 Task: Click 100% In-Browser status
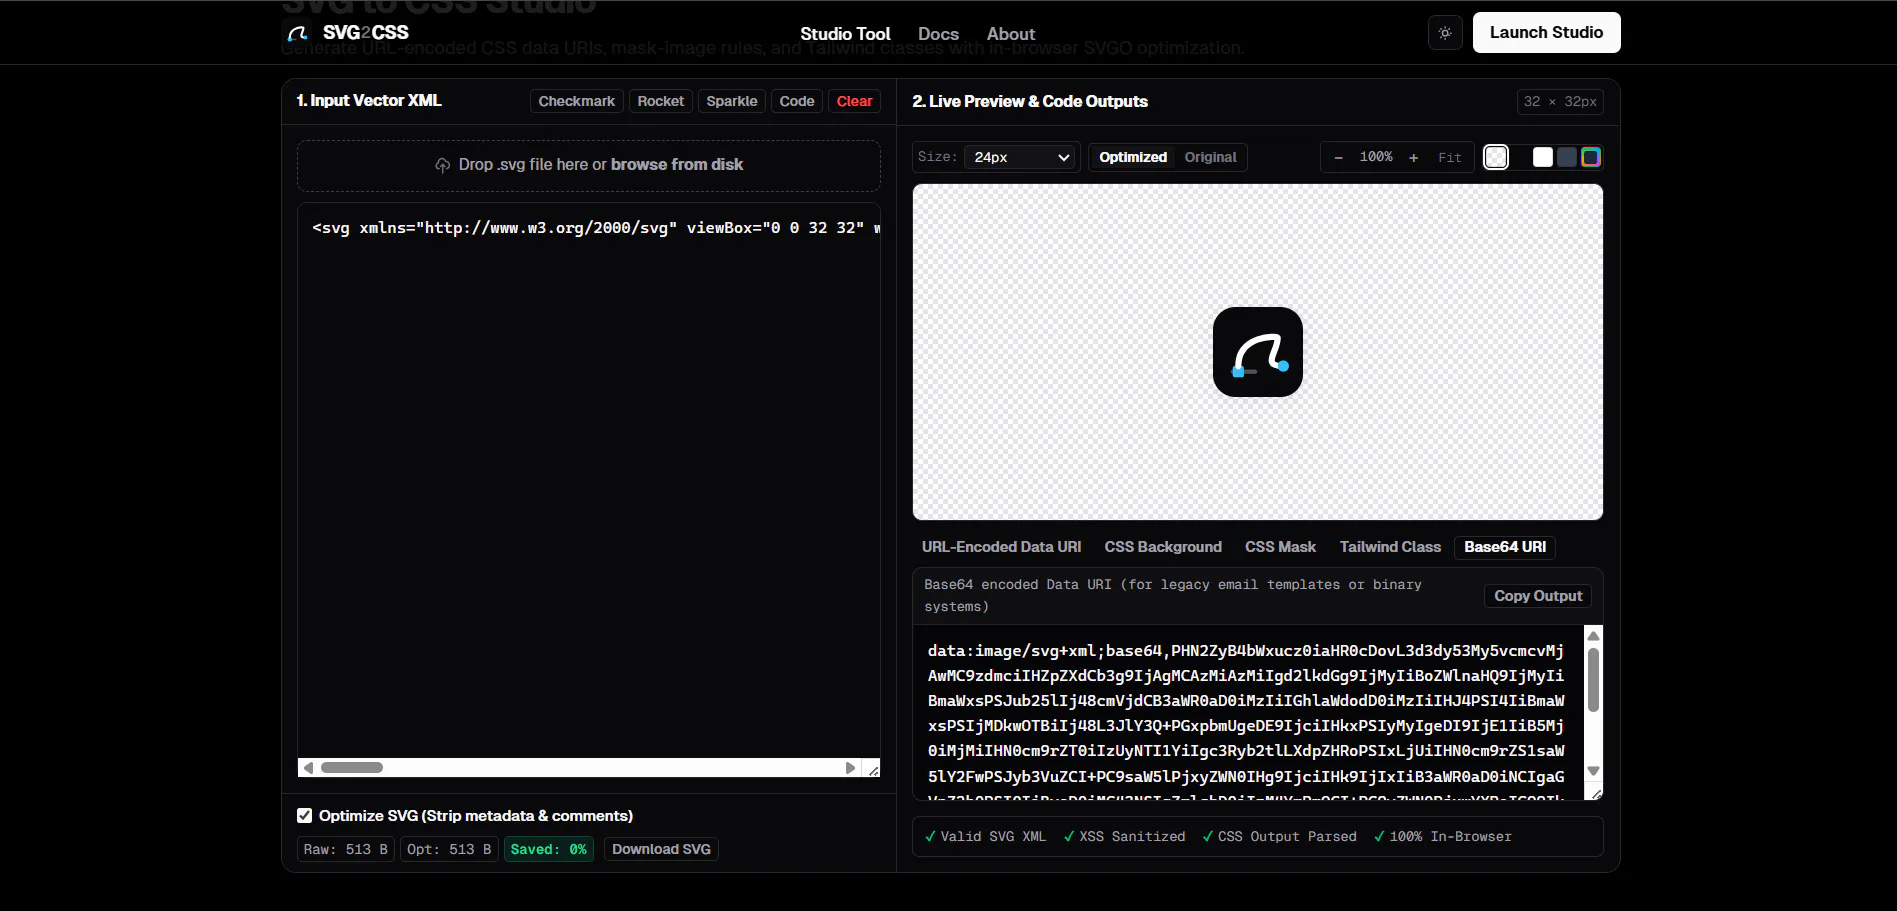[1442, 837]
